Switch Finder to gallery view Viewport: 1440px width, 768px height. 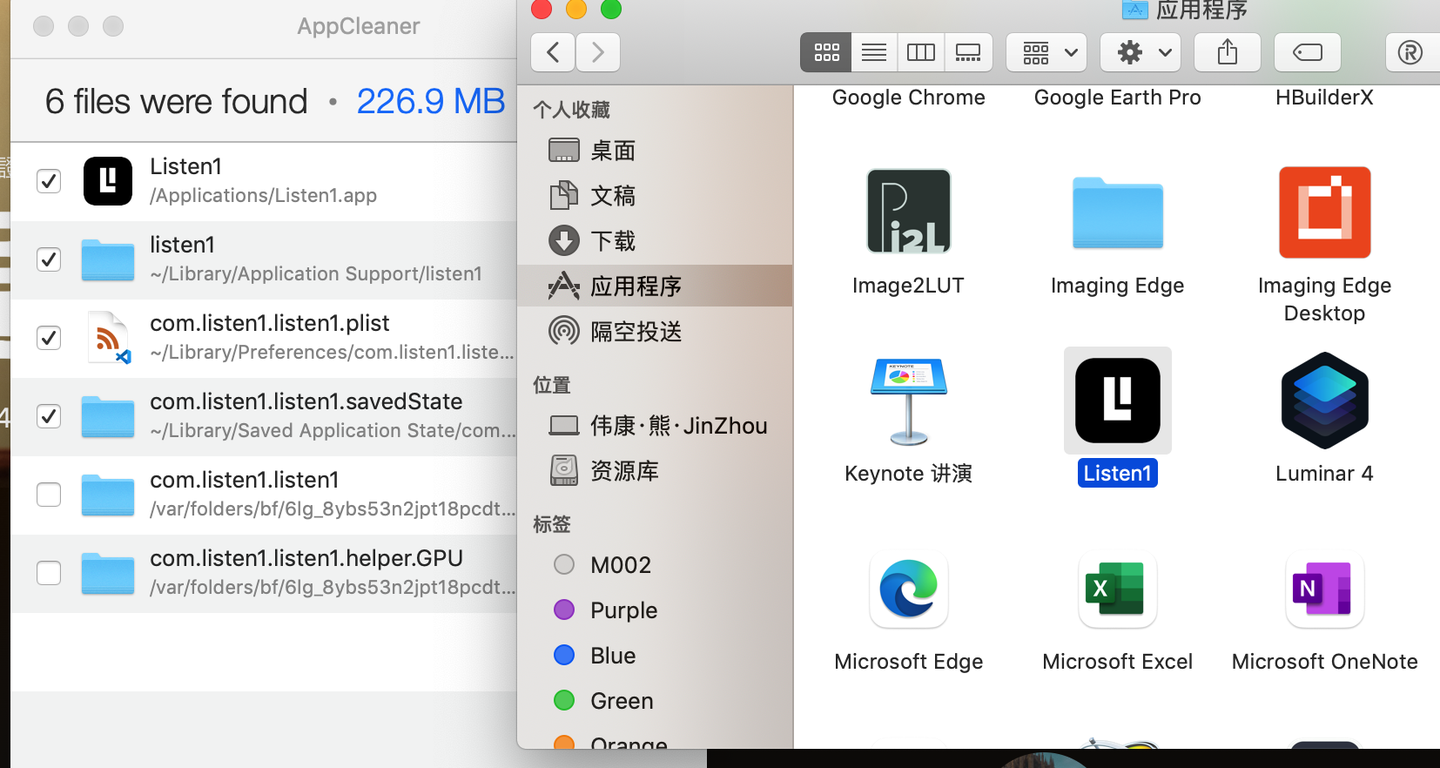[968, 52]
